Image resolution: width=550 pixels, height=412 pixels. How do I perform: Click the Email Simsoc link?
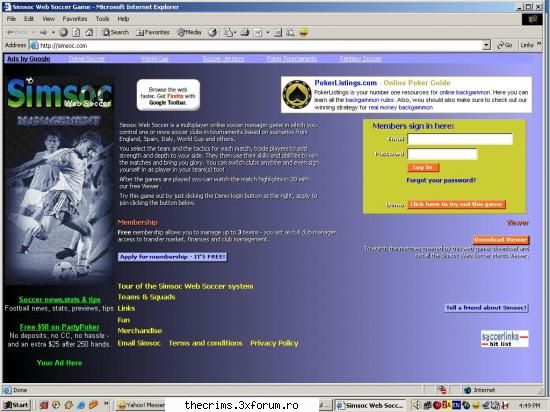point(139,343)
